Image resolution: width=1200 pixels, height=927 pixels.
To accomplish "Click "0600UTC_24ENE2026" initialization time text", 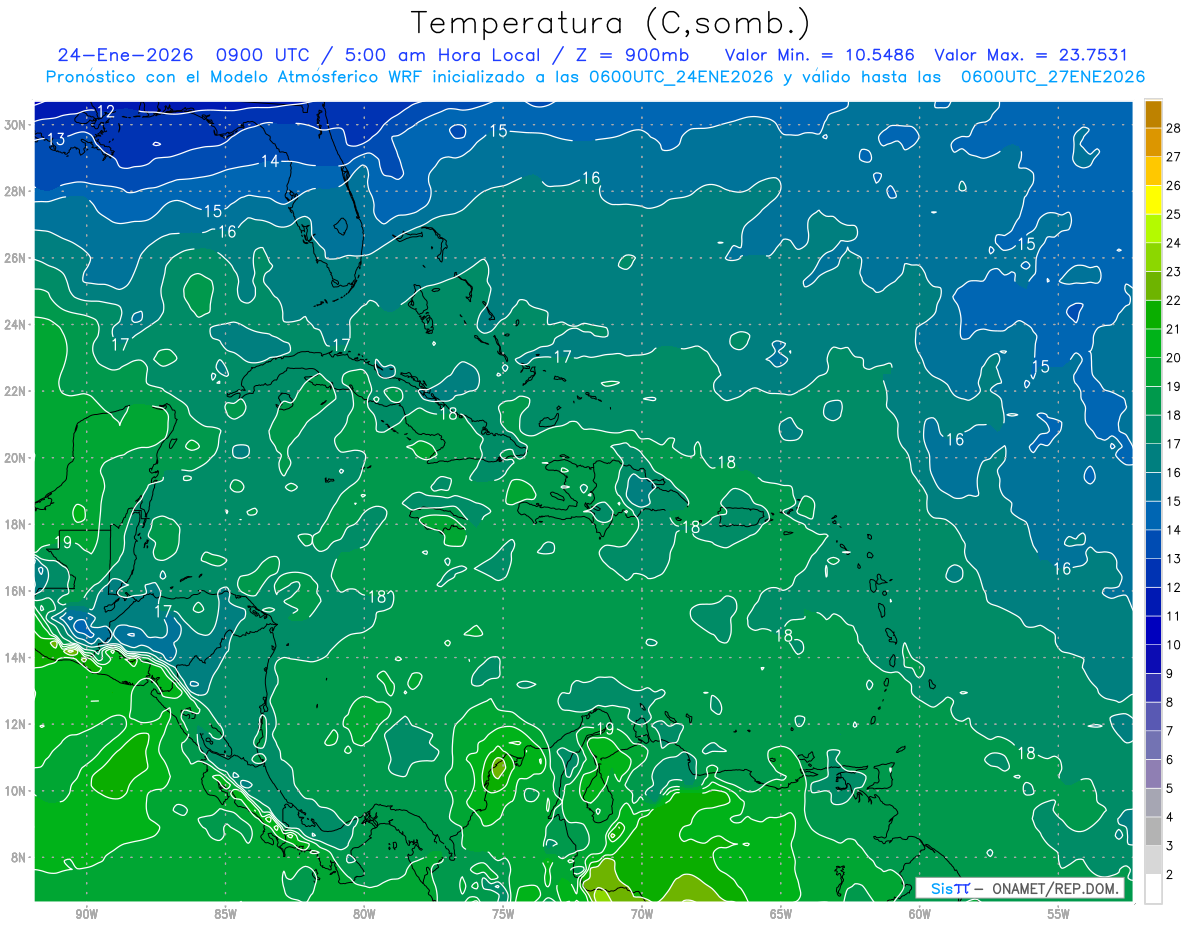I will [x=681, y=77].
